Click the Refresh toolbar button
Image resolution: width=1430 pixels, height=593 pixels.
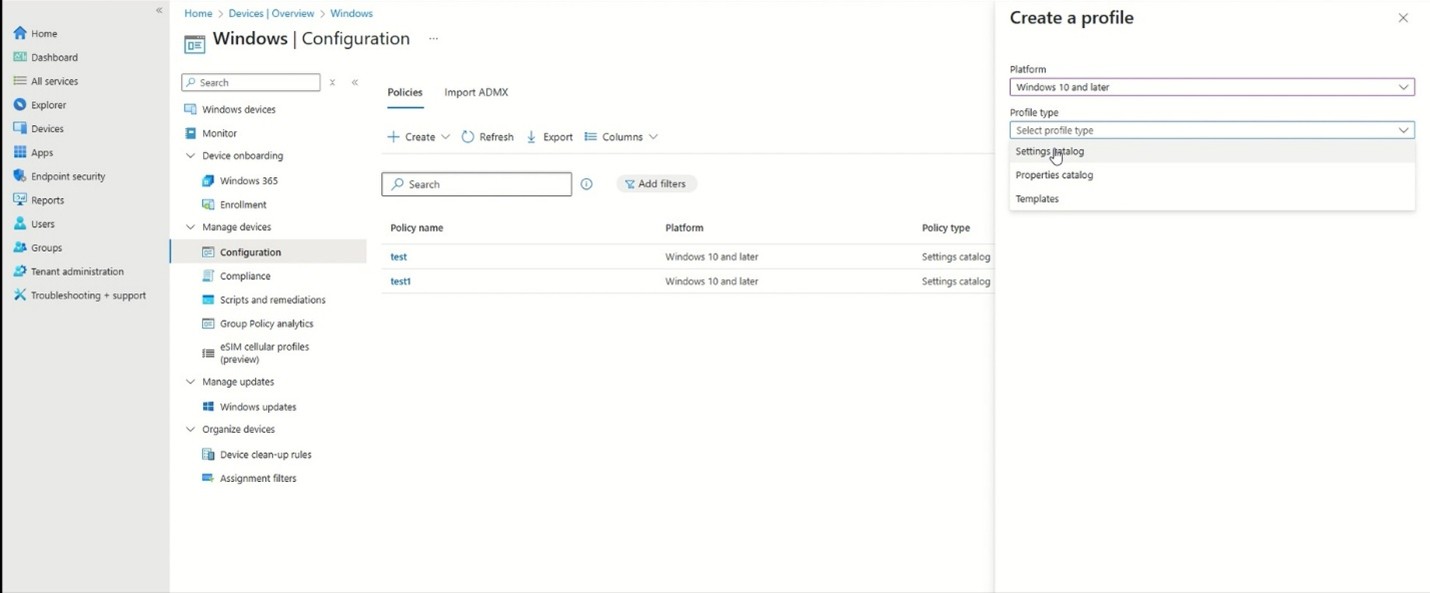tap(487, 137)
